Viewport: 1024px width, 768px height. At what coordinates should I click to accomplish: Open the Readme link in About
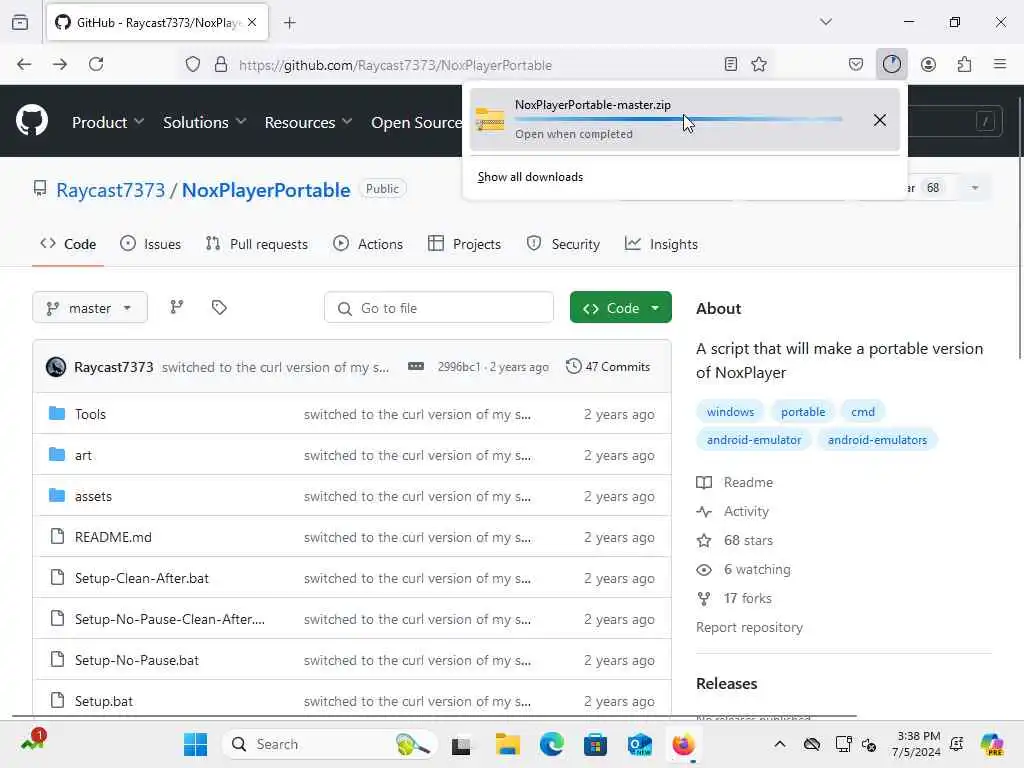[x=735, y=482]
